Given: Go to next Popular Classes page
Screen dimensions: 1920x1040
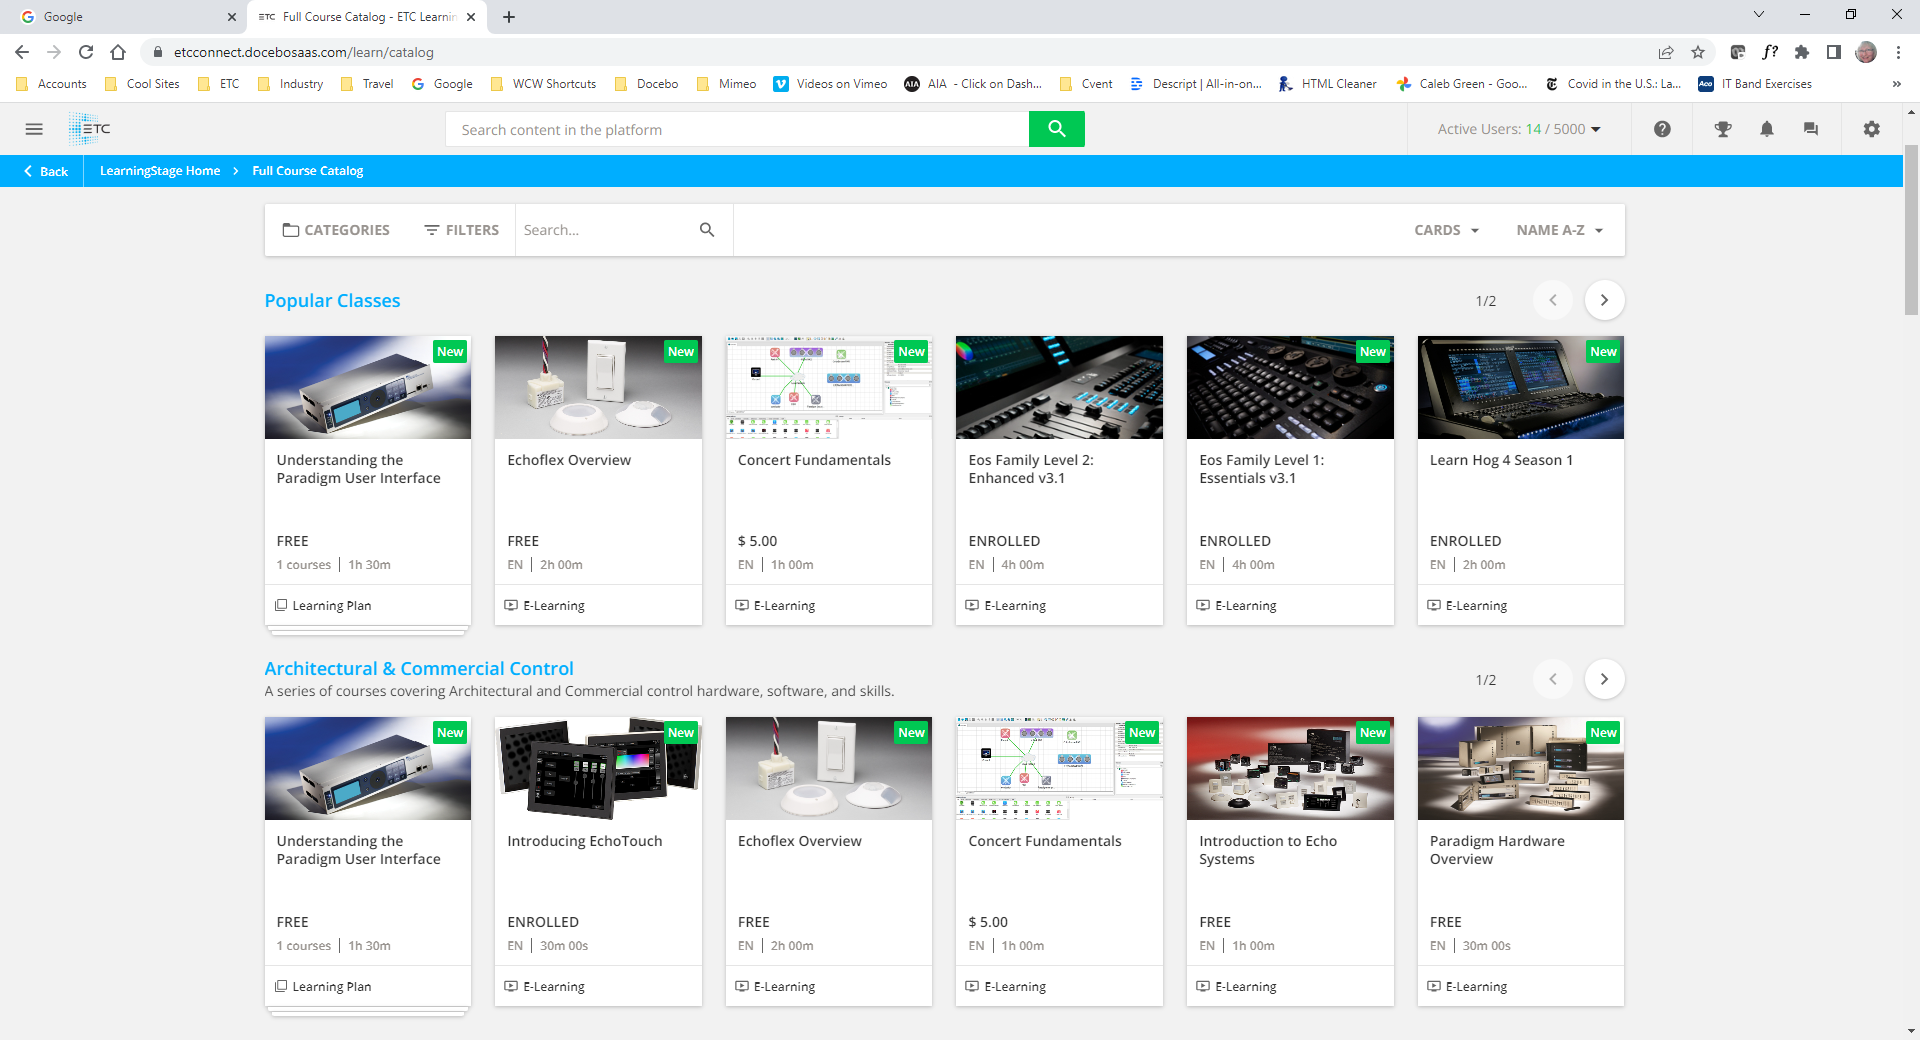Looking at the screenshot, I should click(x=1604, y=300).
